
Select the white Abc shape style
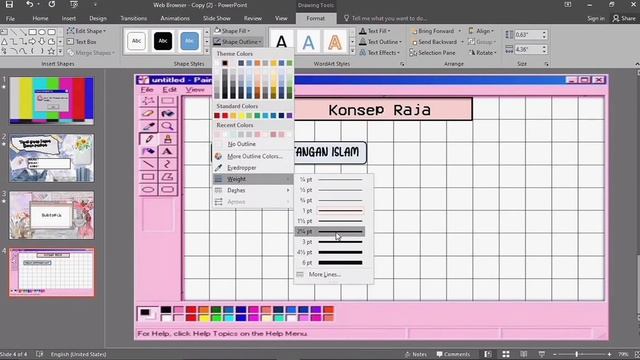[x=136, y=41]
